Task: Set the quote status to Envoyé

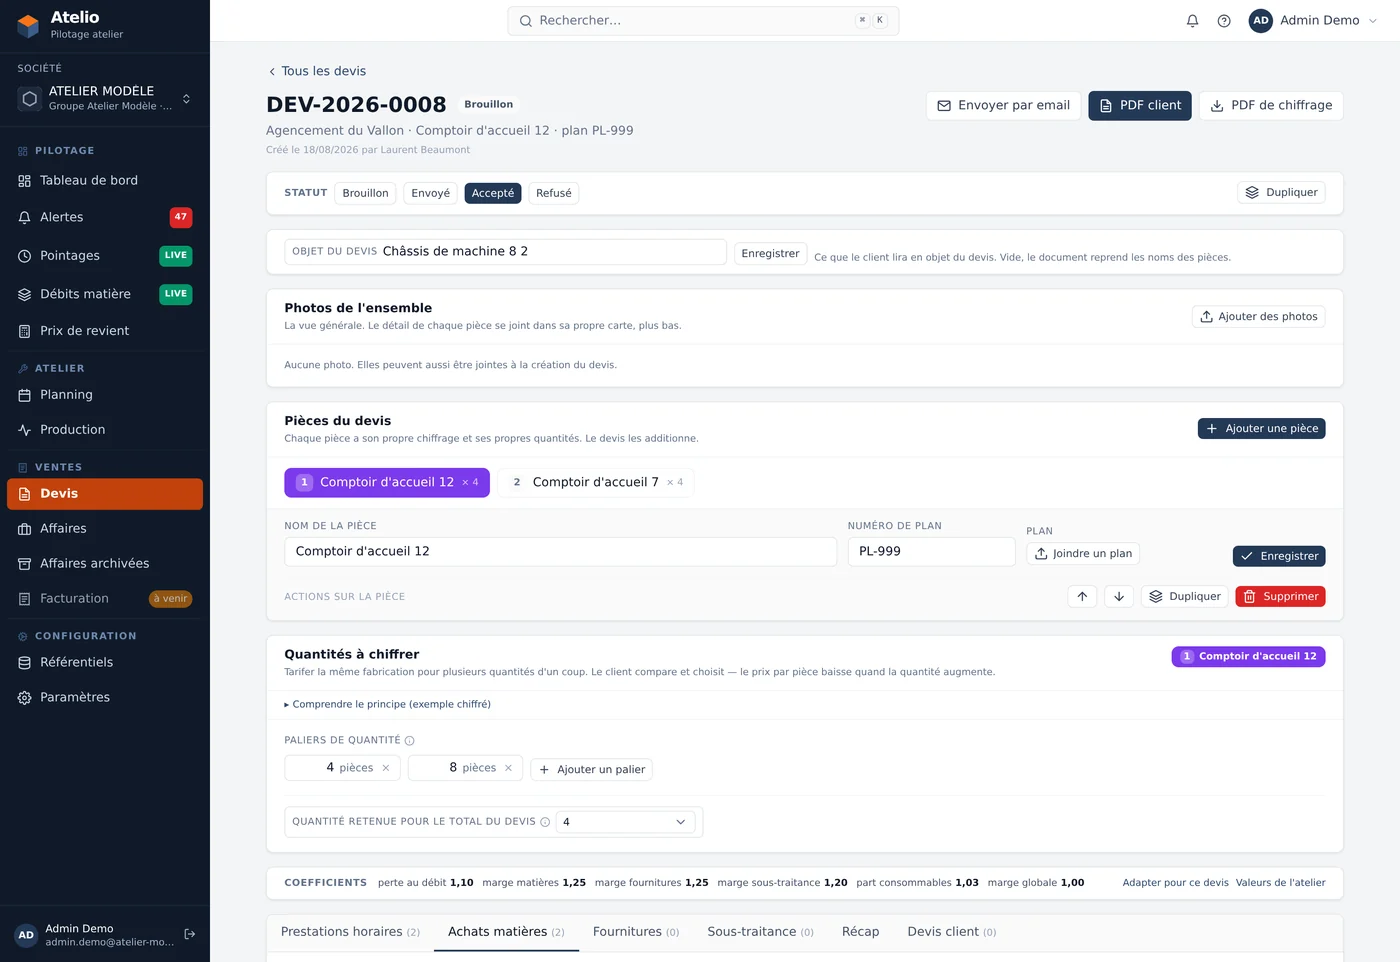Action: pyautogui.click(x=431, y=193)
